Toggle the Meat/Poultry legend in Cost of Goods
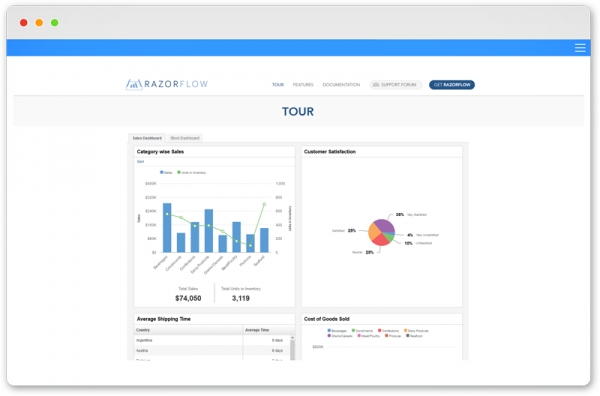 (x=368, y=336)
